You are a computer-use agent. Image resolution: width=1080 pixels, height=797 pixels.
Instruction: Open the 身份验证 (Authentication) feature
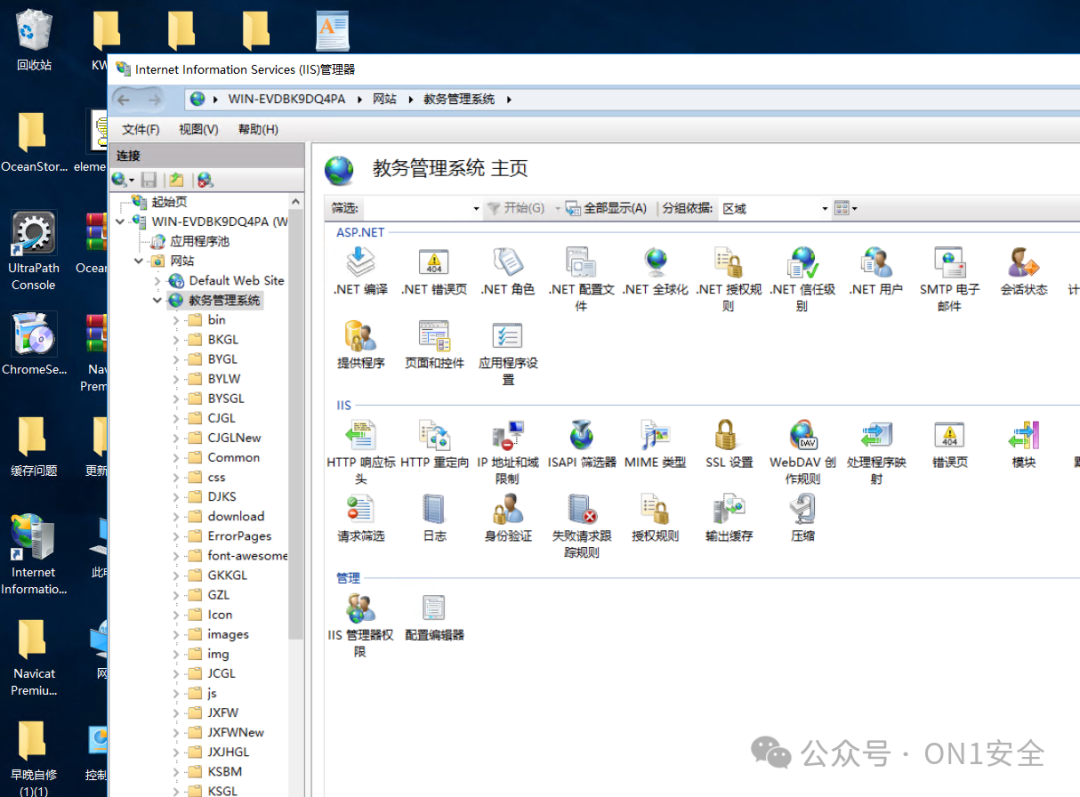click(x=507, y=517)
